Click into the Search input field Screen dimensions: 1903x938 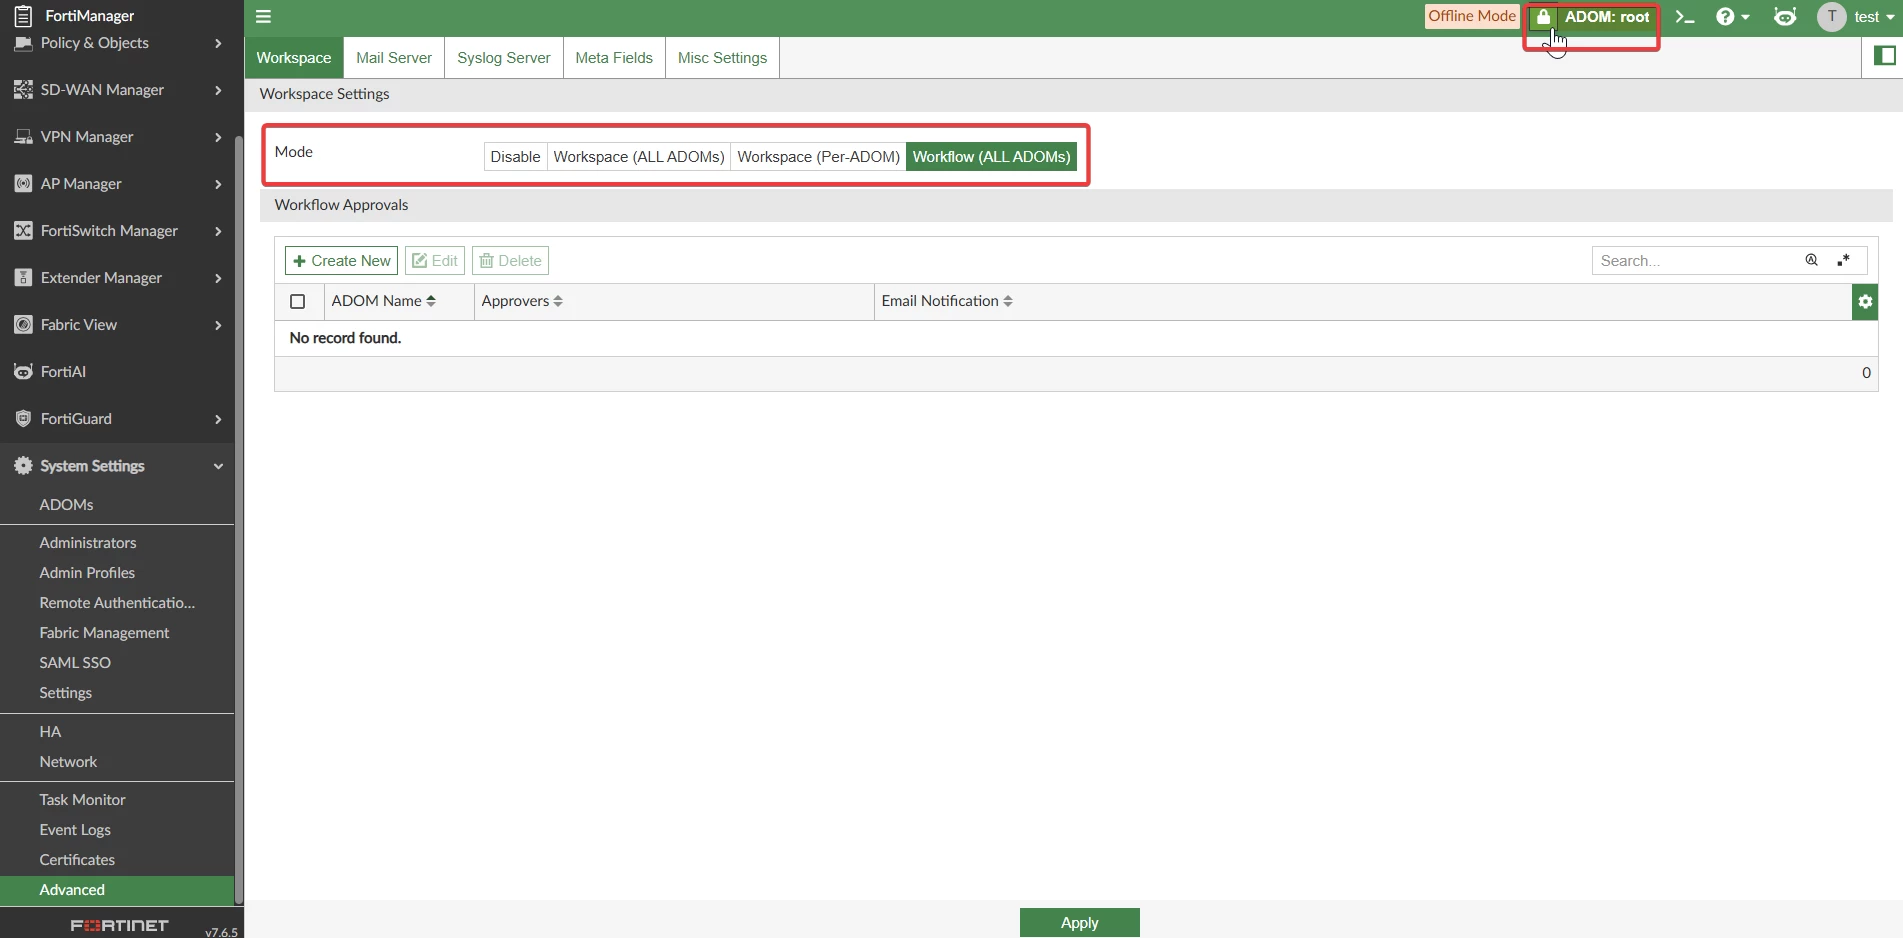point(1697,261)
